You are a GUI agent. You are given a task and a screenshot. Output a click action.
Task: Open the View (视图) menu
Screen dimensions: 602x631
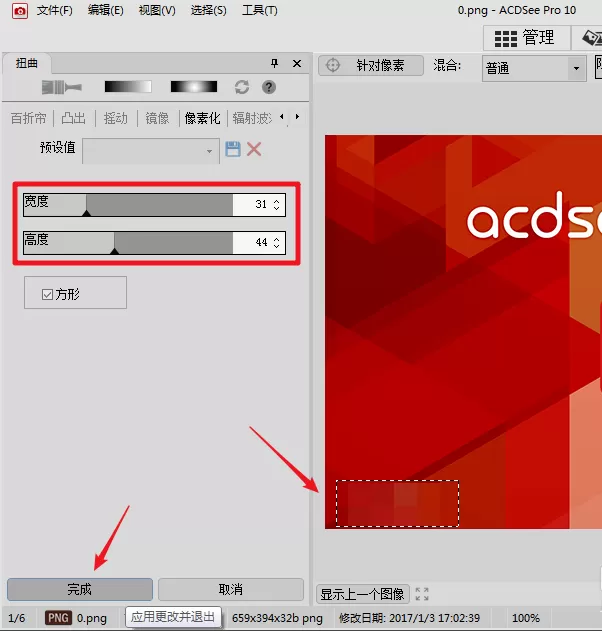[x=157, y=10]
